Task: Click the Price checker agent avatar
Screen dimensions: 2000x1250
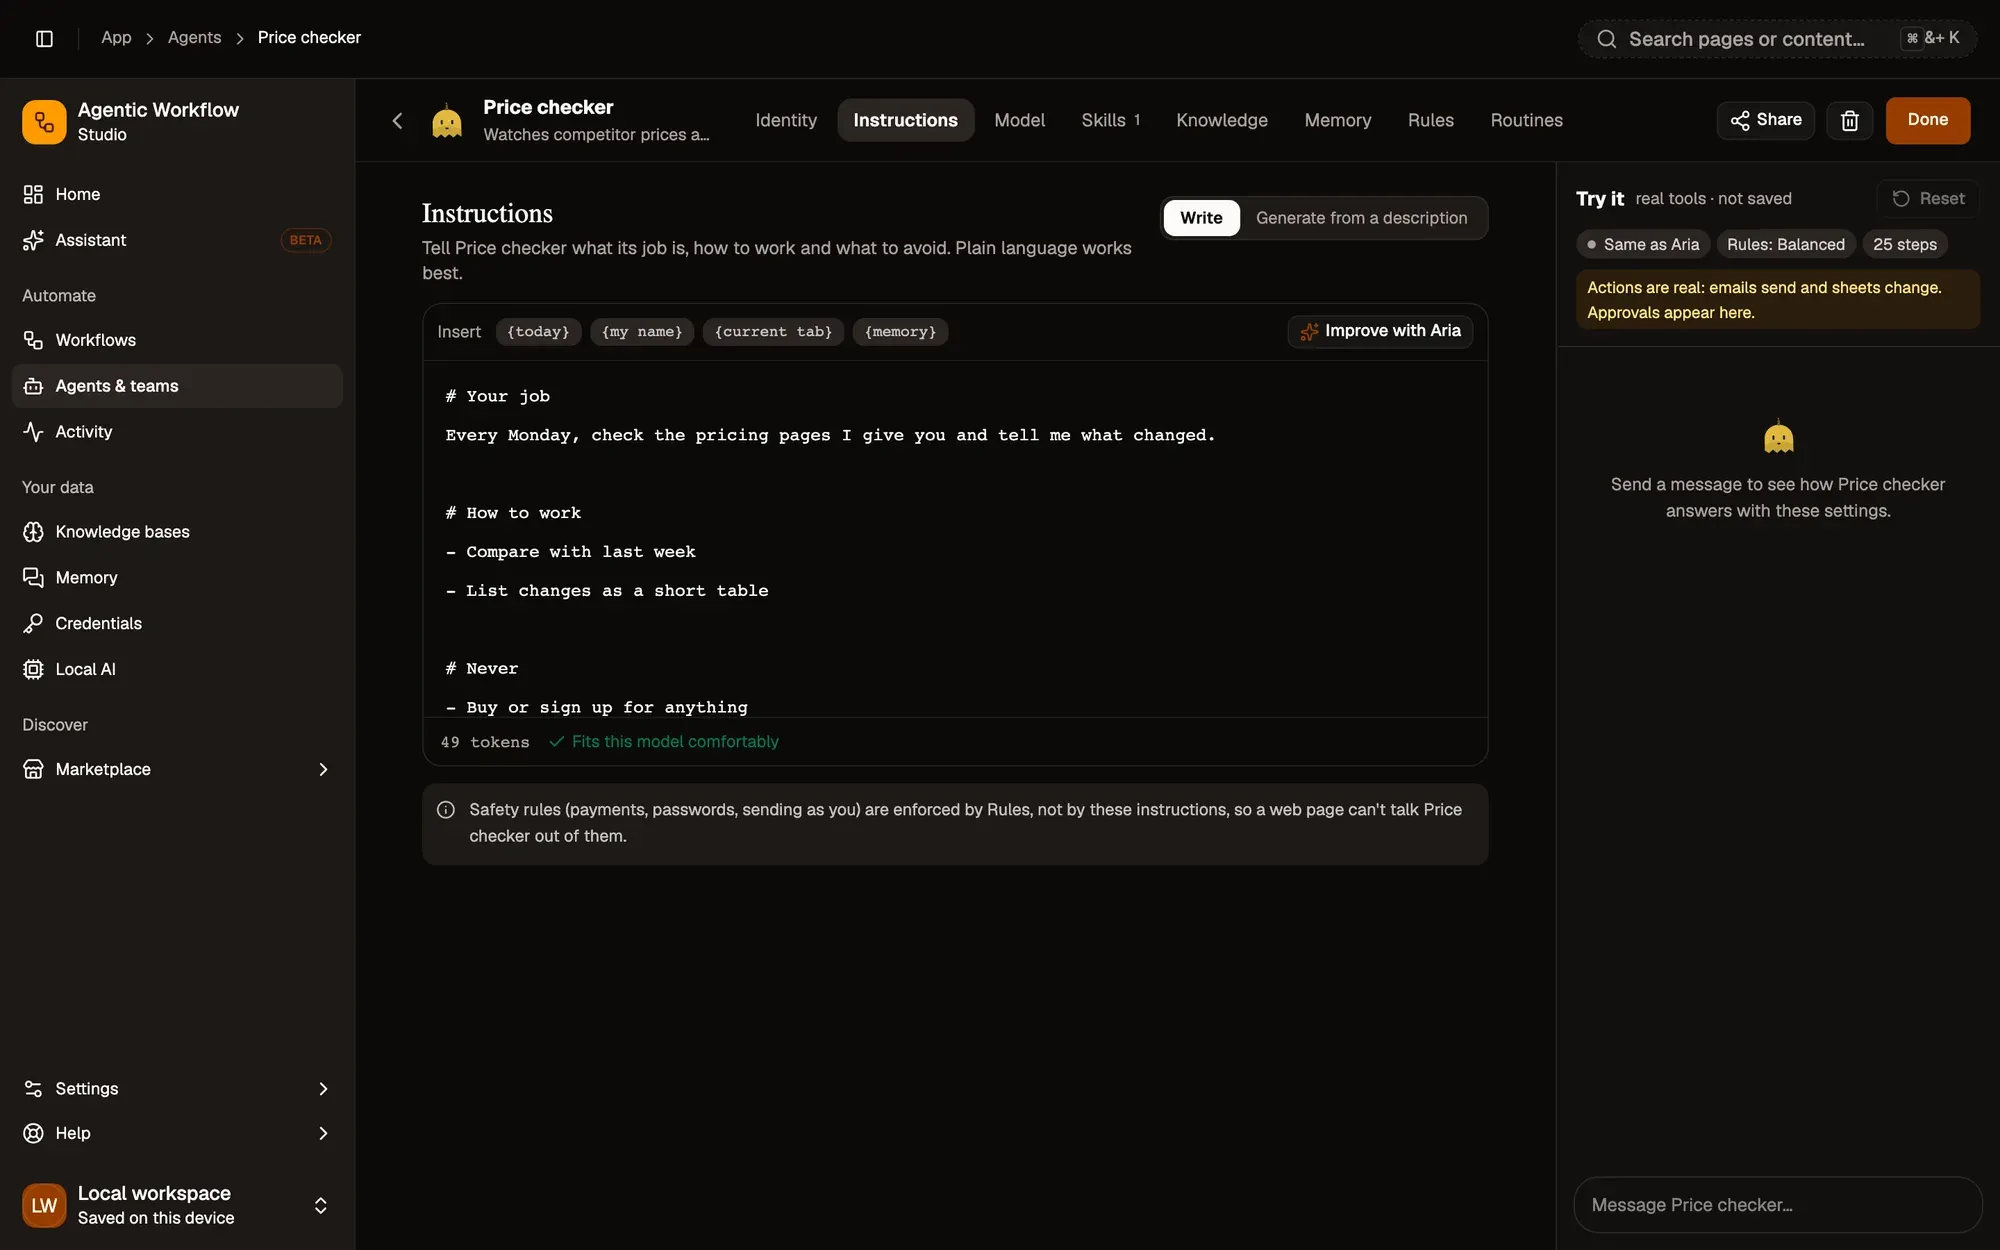Action: 447,121
